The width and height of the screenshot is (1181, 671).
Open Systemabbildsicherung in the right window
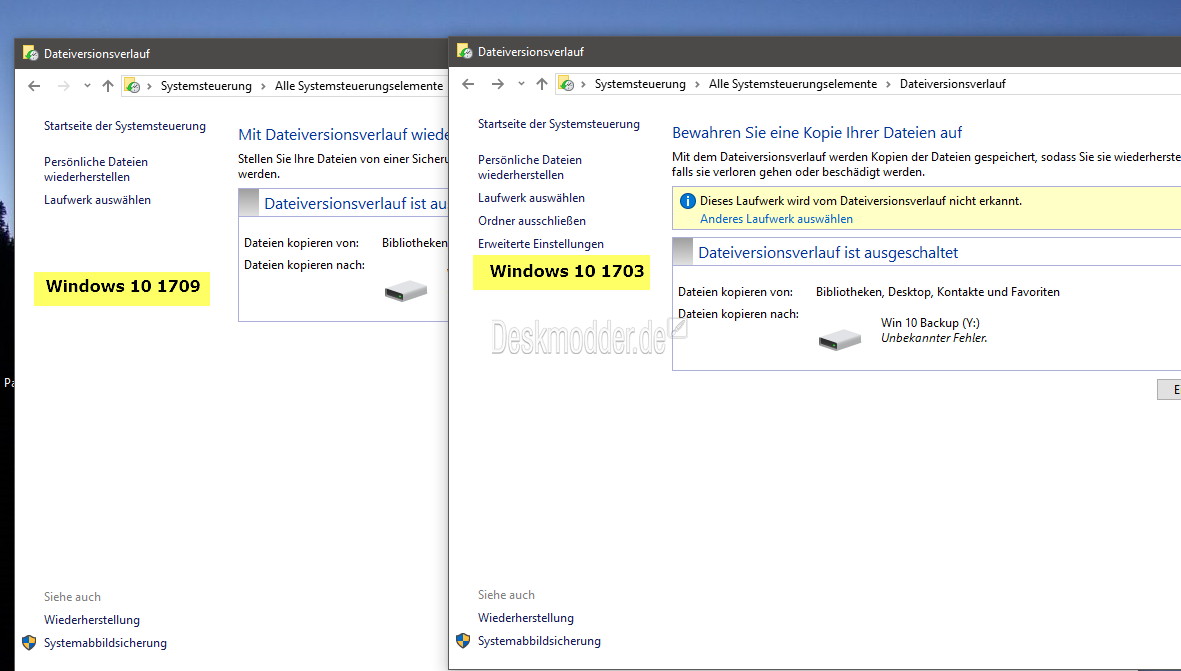(539, 640)
